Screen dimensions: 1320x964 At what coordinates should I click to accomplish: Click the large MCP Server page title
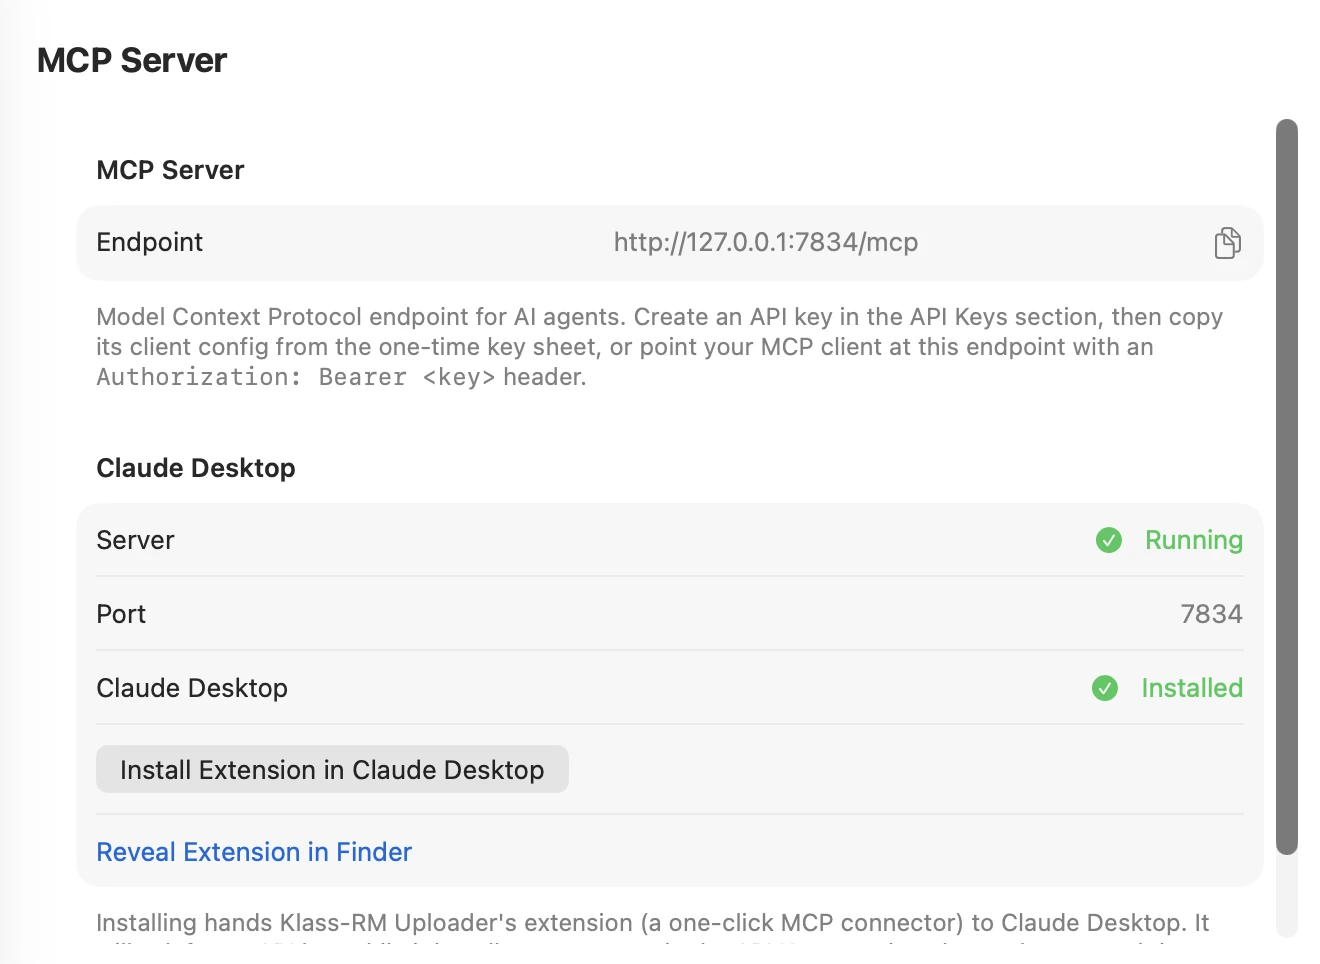[132, 60]
